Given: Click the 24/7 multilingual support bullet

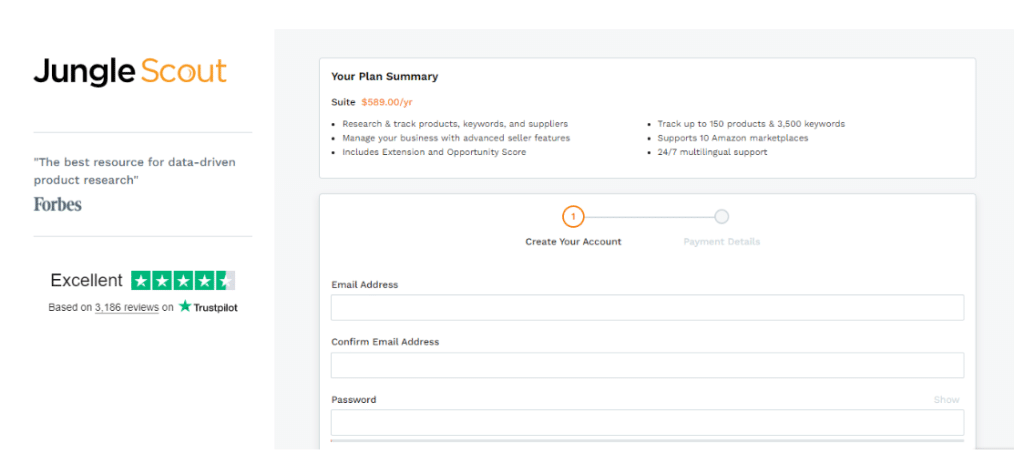Looking at the screenshot, I should 712,152.
